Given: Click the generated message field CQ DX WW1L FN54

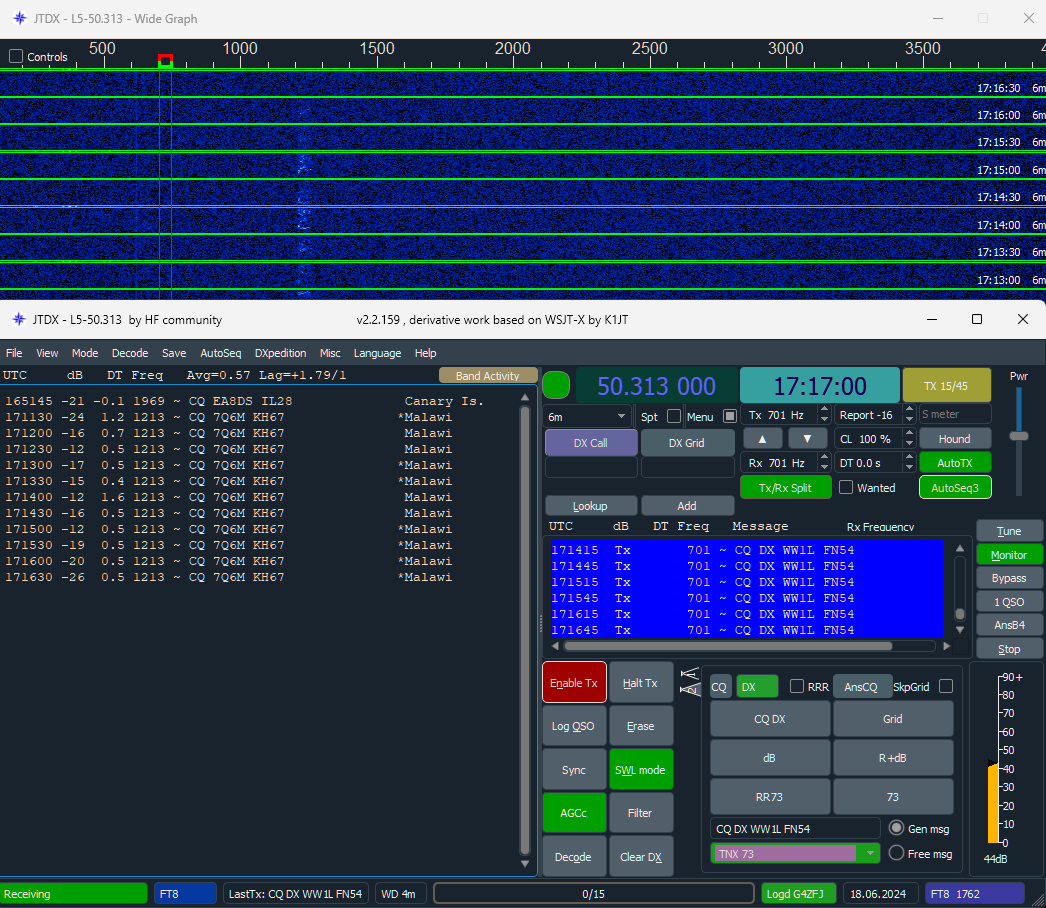Looking at the screenshot, I should point(795,829).
